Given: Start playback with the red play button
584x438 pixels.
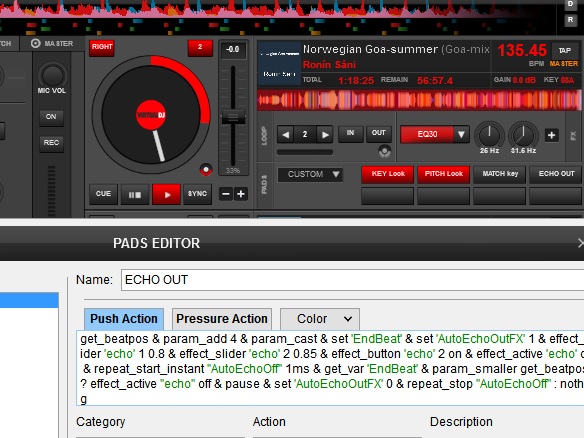Looking at the screenshot, I should click(x=166, y=194).
